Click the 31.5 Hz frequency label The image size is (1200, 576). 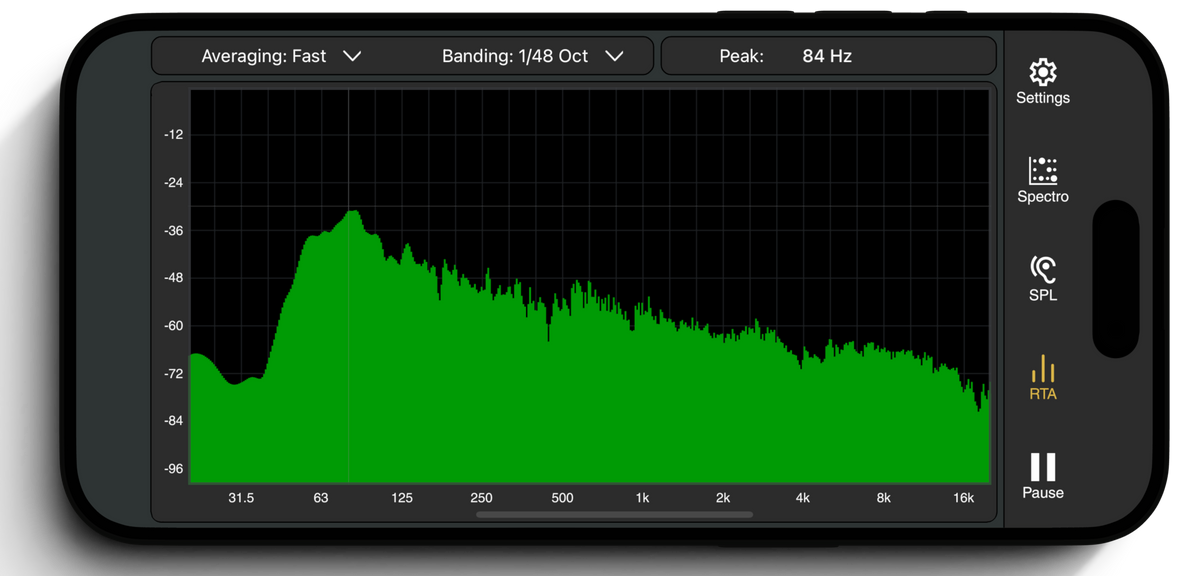(x=241, y=498)
